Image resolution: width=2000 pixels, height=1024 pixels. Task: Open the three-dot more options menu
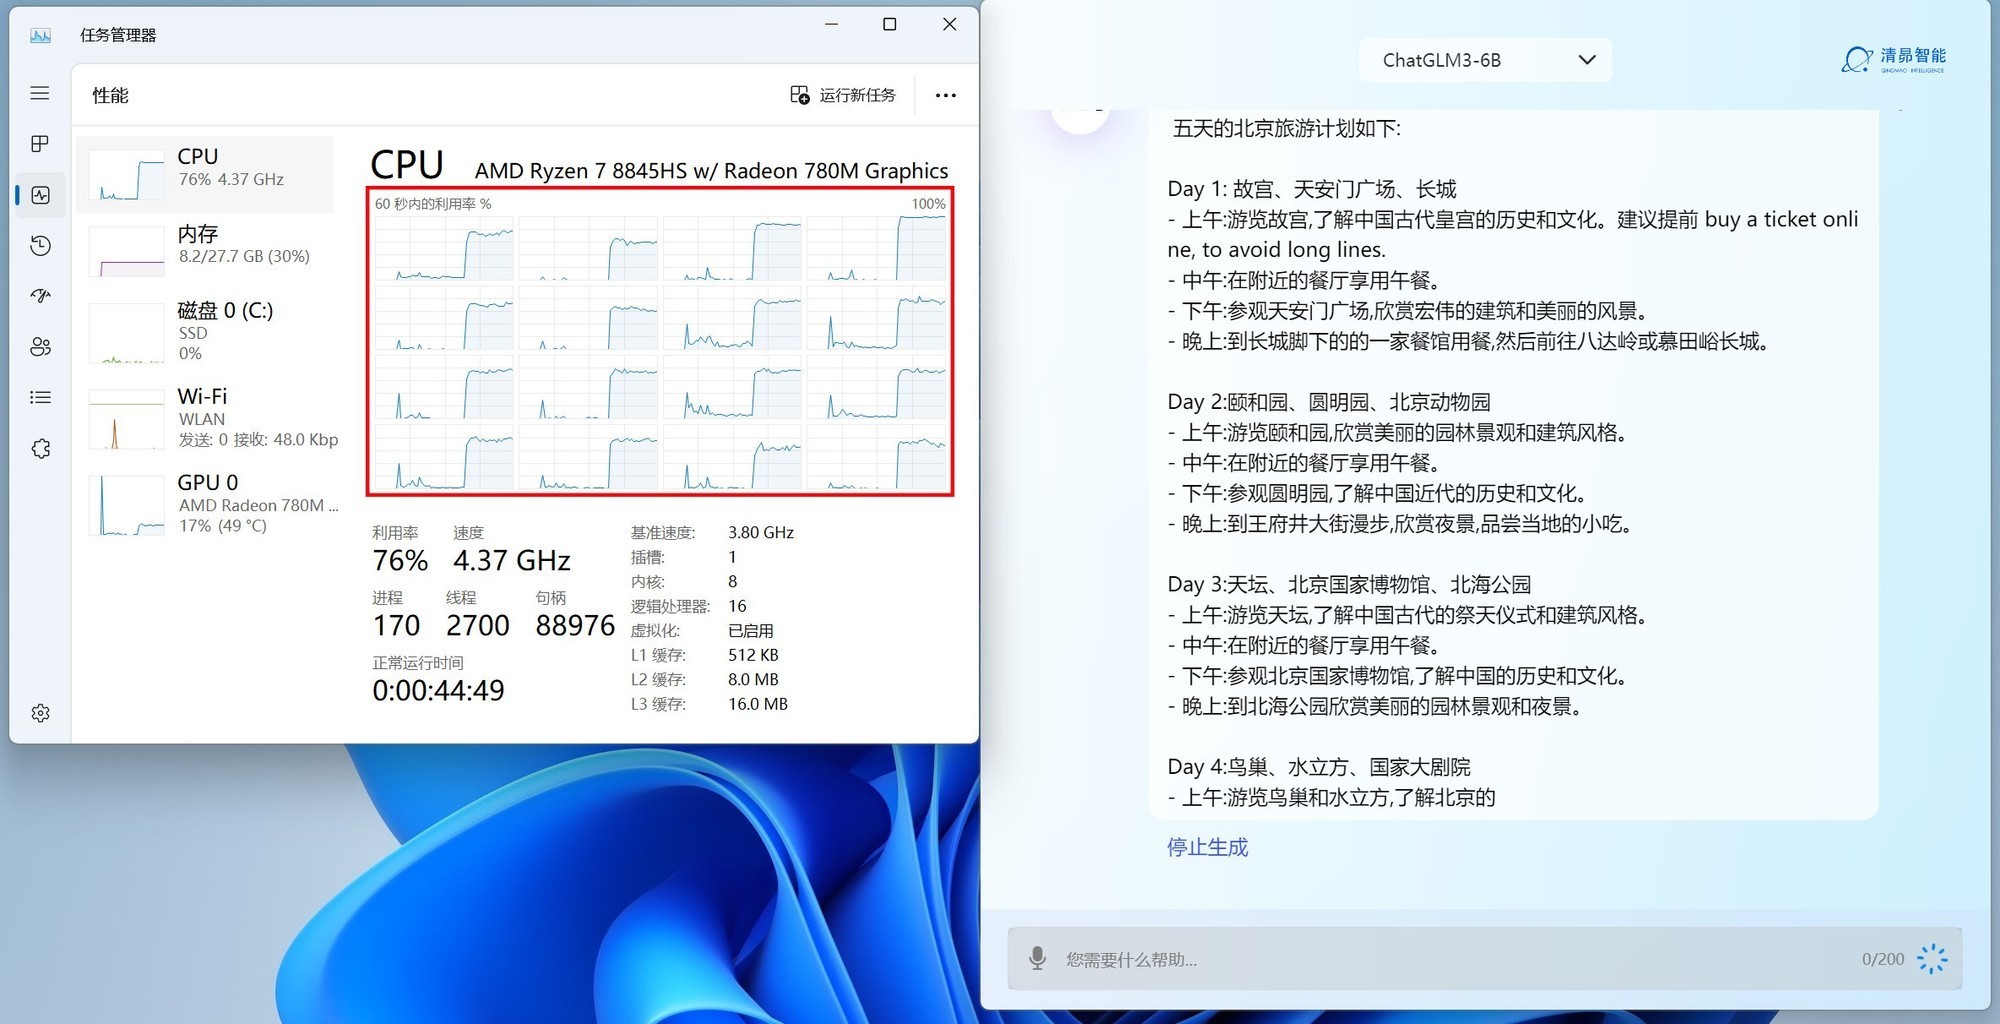tap(945, 95)
